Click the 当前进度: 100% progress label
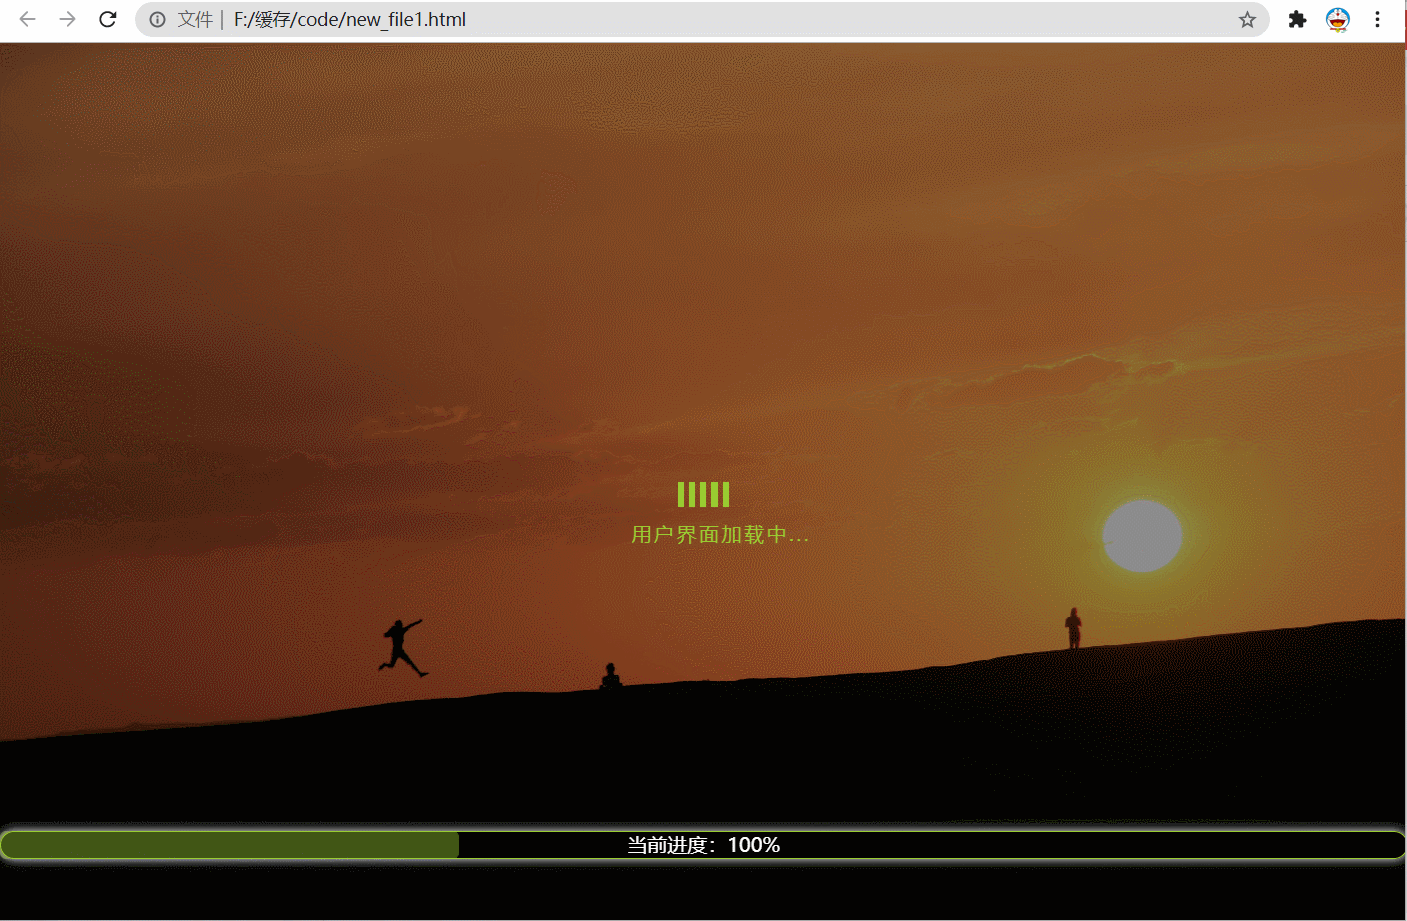This screenshot has height=921, width=1407. click(x=703, y=845)
